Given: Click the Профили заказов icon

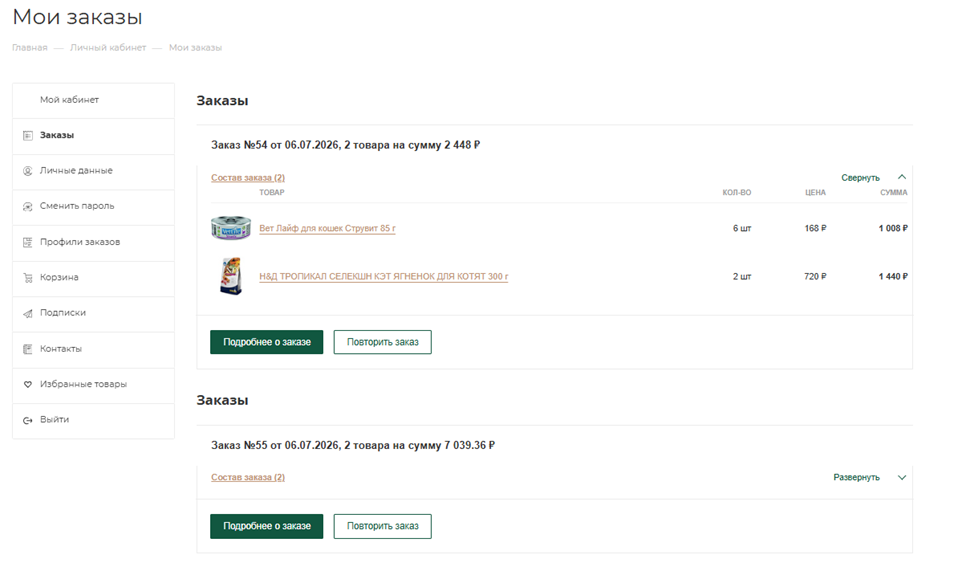Looking at the screenshot, I should point(27,242).
